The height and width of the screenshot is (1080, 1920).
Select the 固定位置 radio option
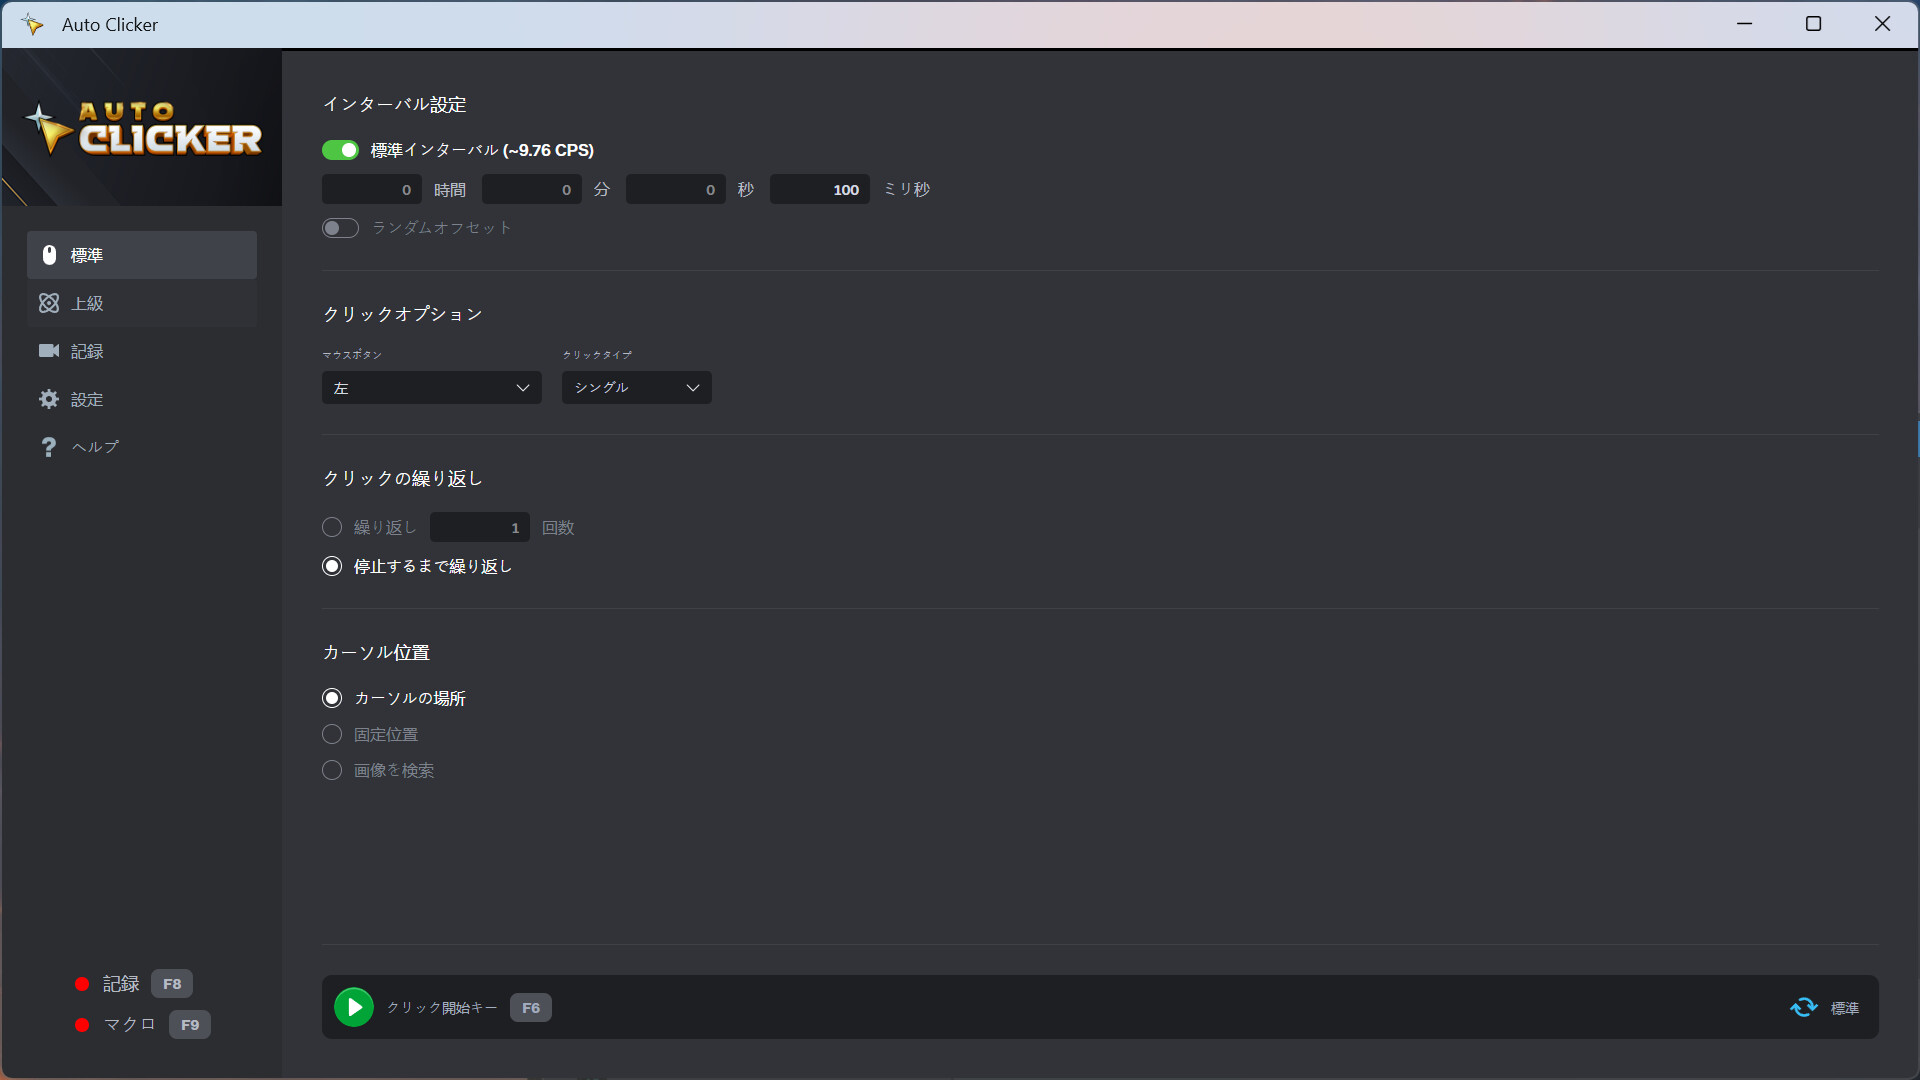pyautogui.click(x=332, y=734)
